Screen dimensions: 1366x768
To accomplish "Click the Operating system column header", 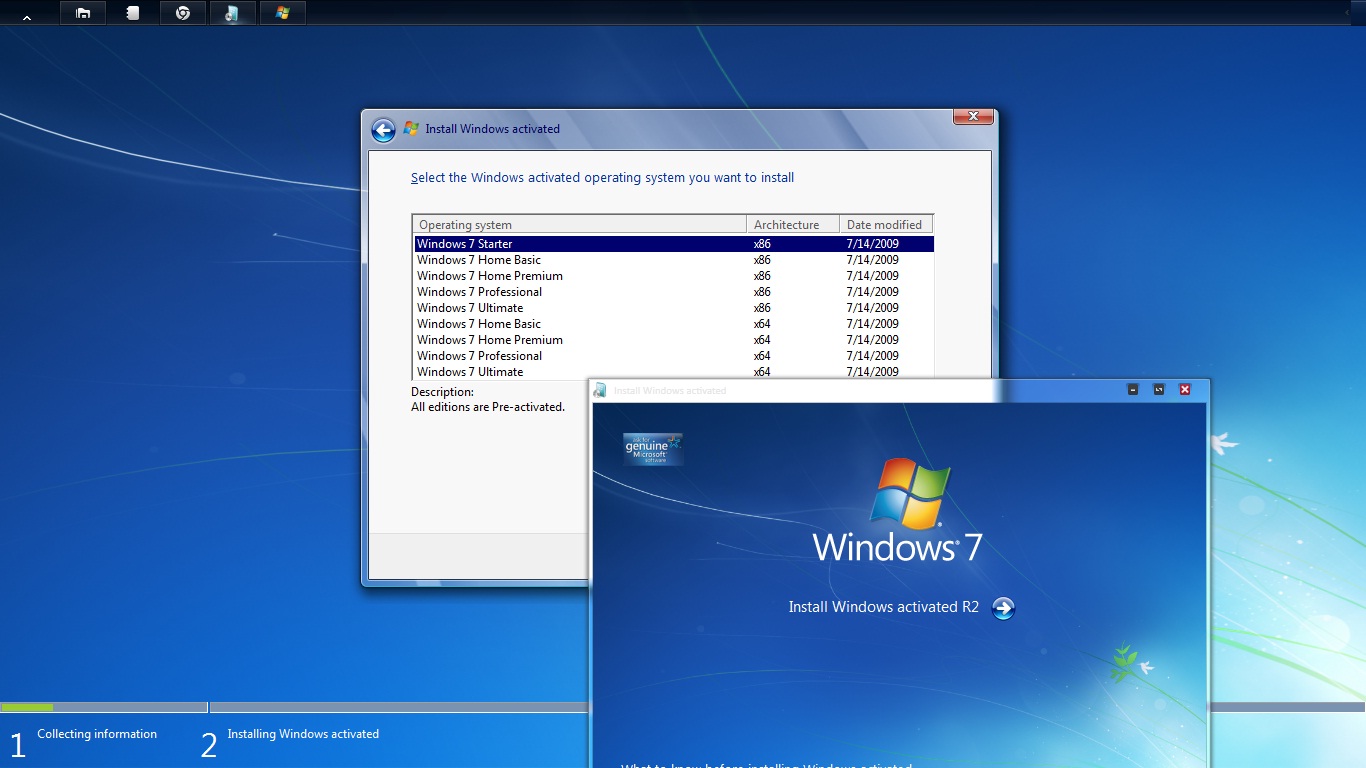I will tap(465, 223).
